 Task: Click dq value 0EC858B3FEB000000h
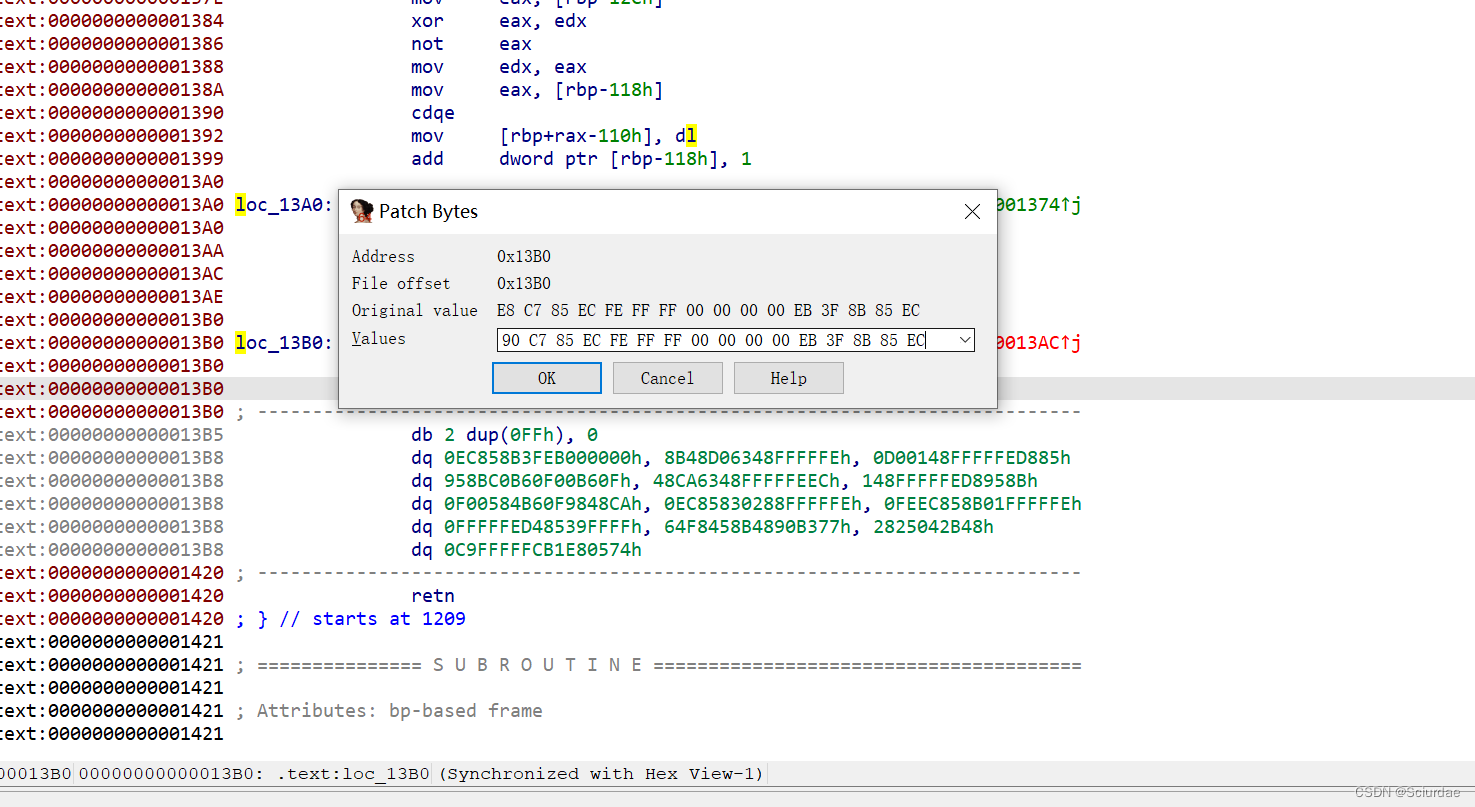coord(543,458)
